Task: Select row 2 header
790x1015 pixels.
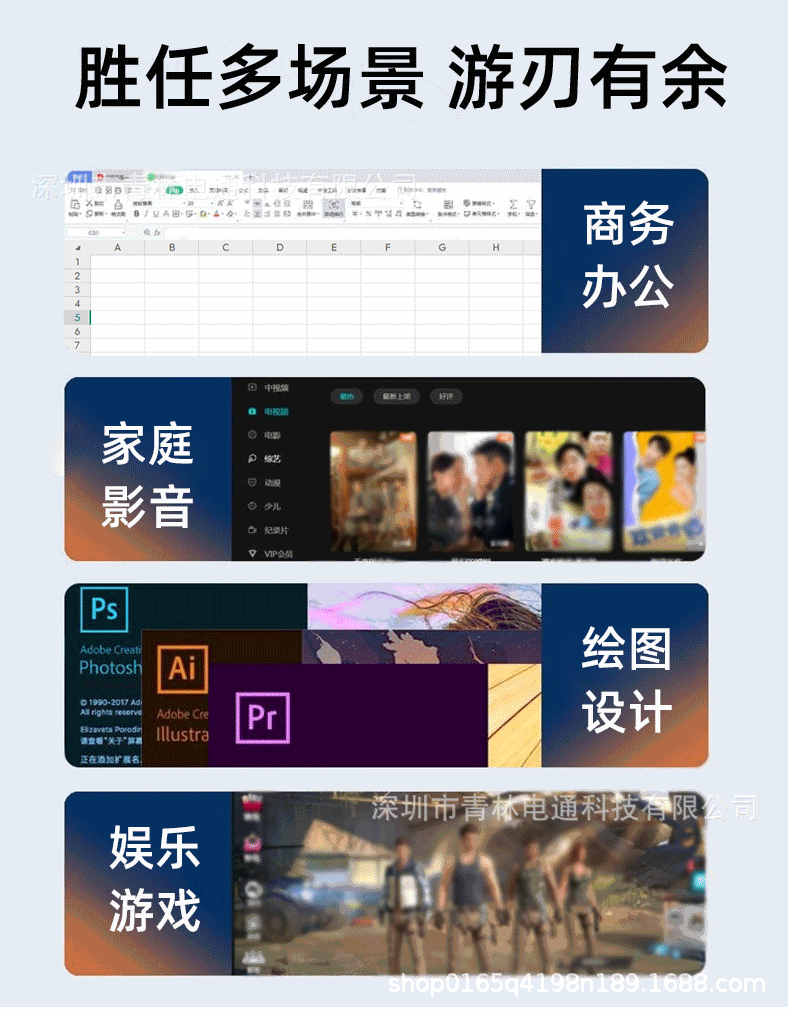Action: pos(77,276)
